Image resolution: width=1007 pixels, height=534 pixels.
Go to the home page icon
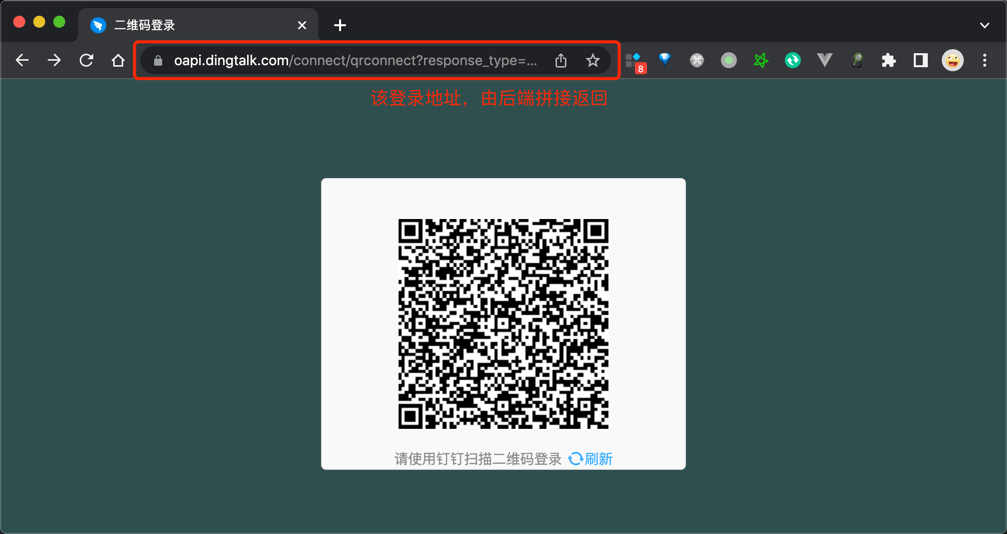[x=118, y=61]
